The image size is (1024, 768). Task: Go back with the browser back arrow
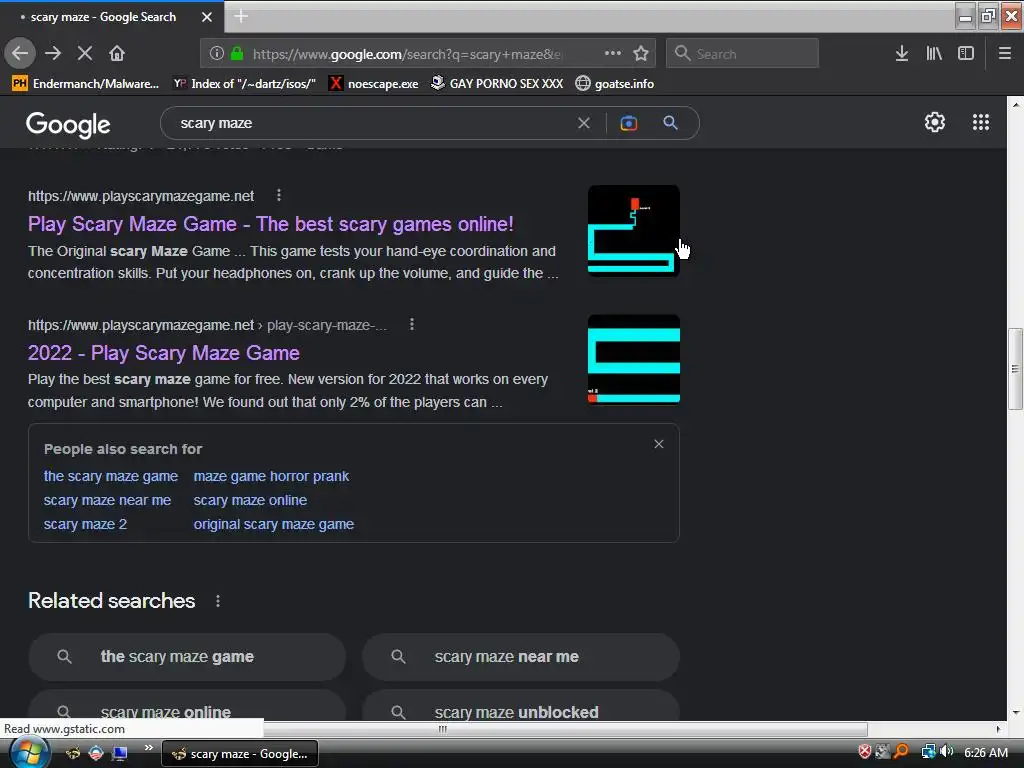(x=20, y=53)
